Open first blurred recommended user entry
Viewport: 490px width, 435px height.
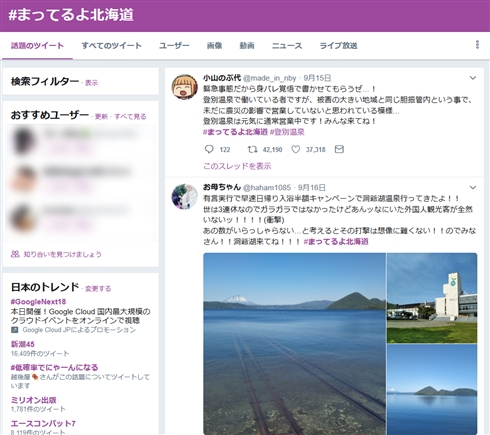80,142
